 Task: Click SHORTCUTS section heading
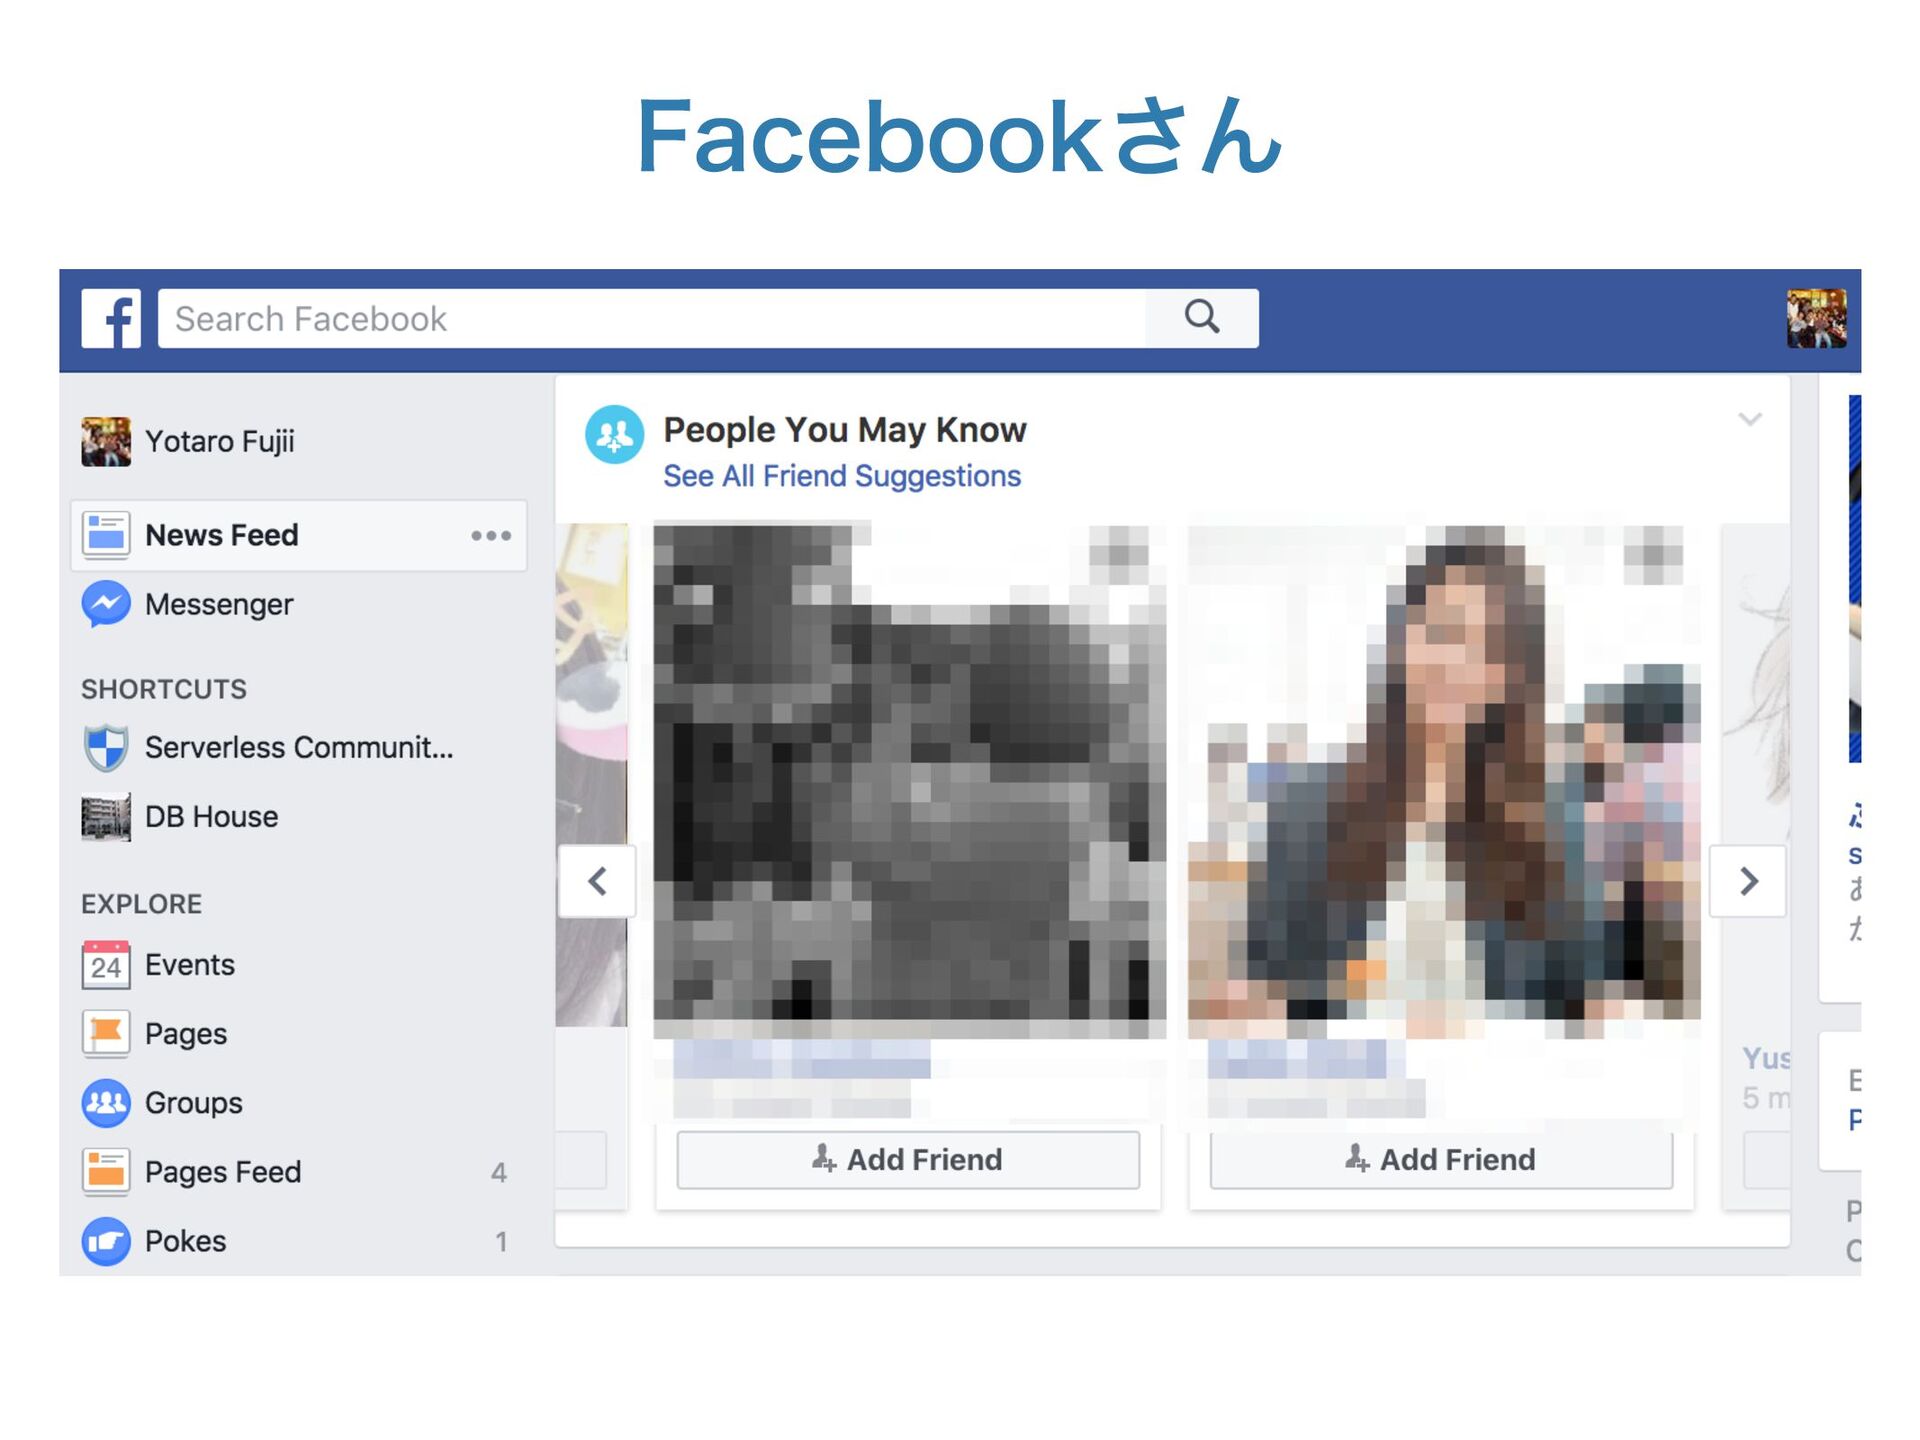[x=164, y=689]
